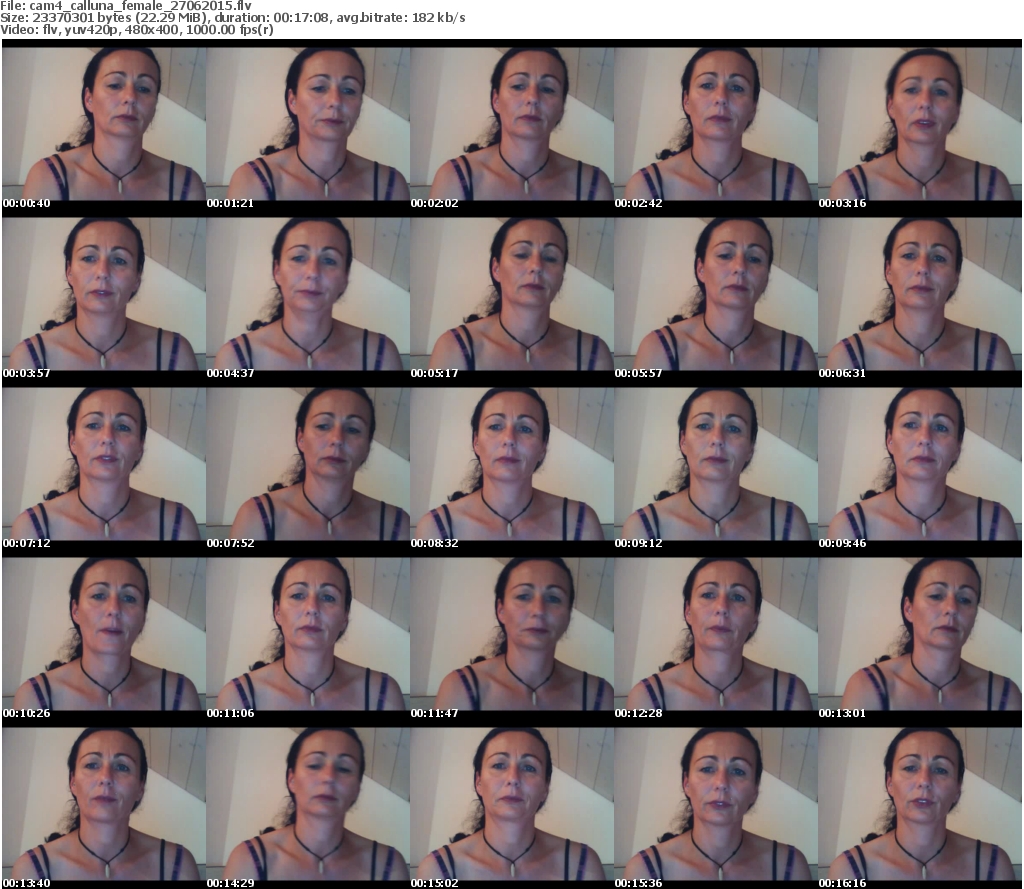Click the frame timestamped 00:10:26

104,634
